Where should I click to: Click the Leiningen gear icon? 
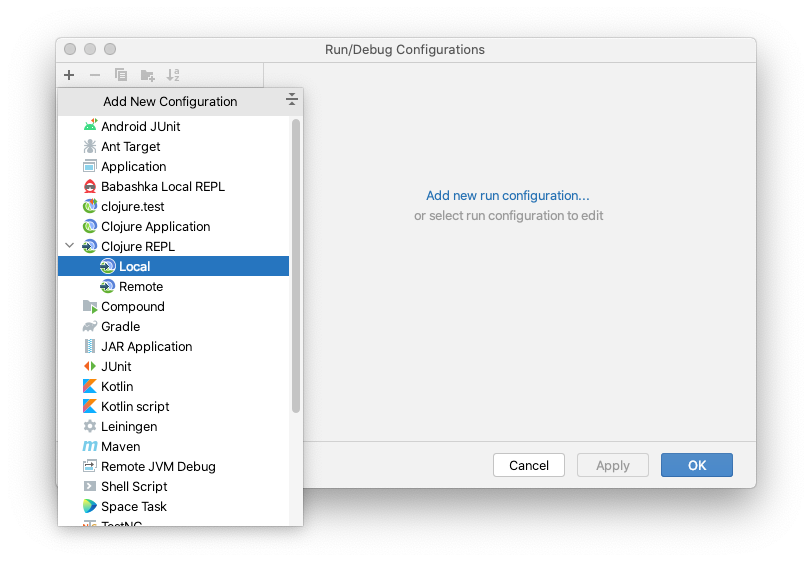(x=90, y=426)
